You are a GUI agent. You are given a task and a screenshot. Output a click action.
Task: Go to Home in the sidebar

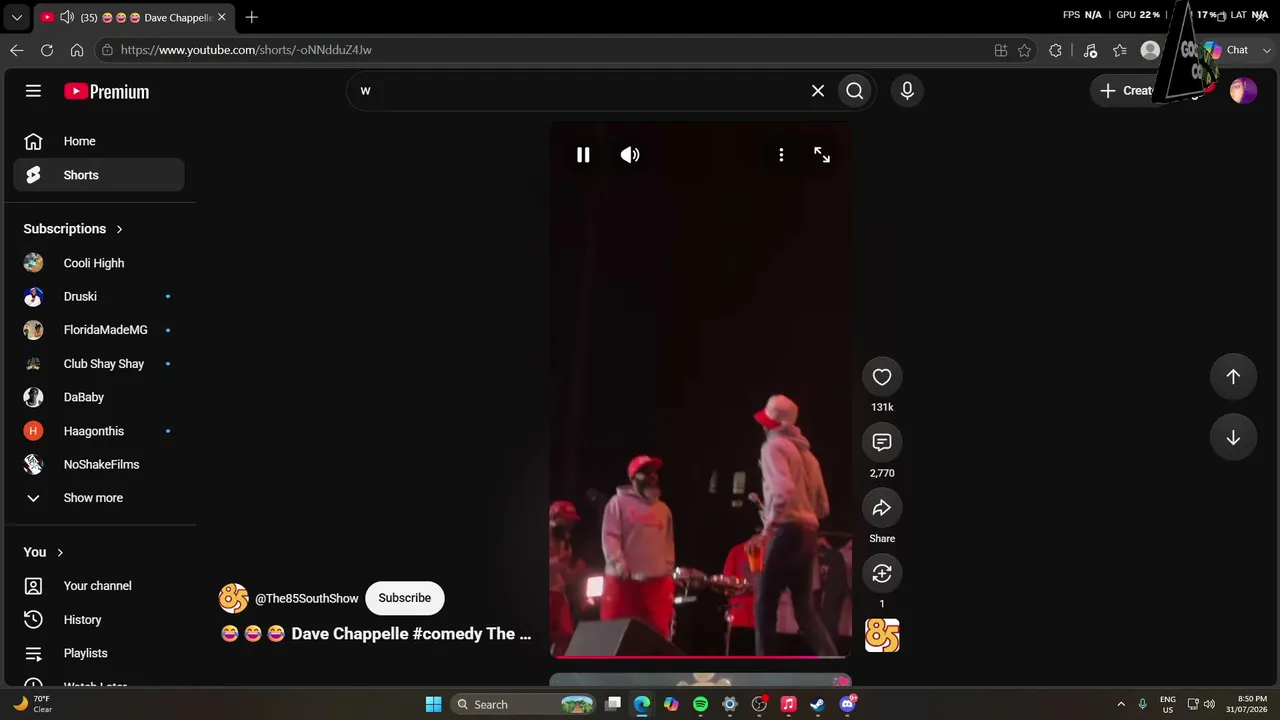[99, 141]
